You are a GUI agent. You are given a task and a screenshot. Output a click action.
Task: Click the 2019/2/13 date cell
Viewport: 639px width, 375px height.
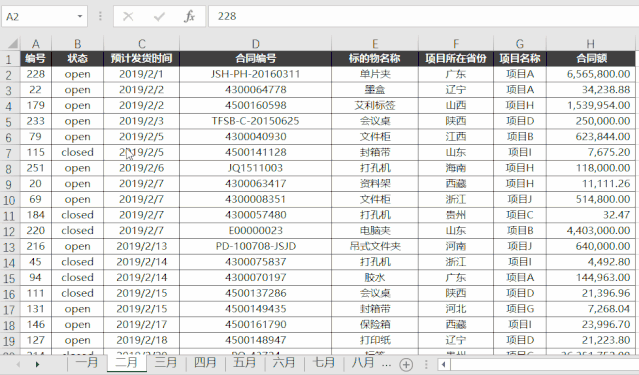[x=141, y=246]
